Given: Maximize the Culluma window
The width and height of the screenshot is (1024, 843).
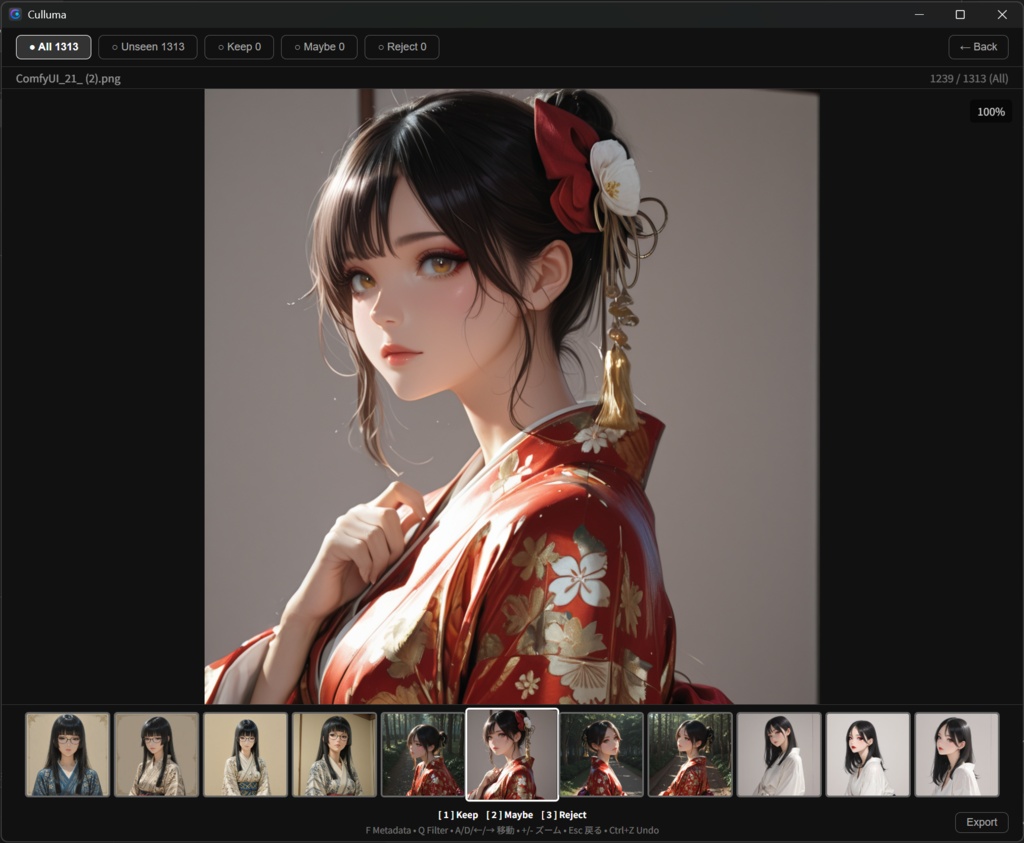Looking at the screenshot, I should pyautogui.click(x=960, y=14).
